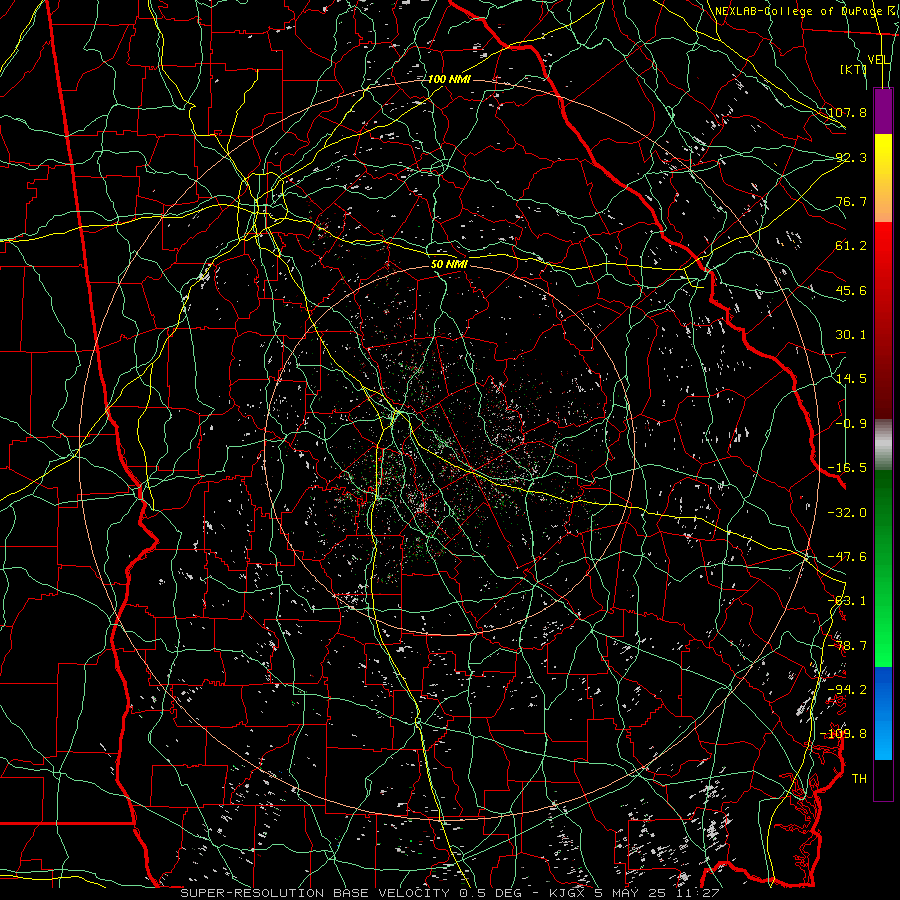
Task: Select the 30.1 velocity scale value
Action: point(851,335)
